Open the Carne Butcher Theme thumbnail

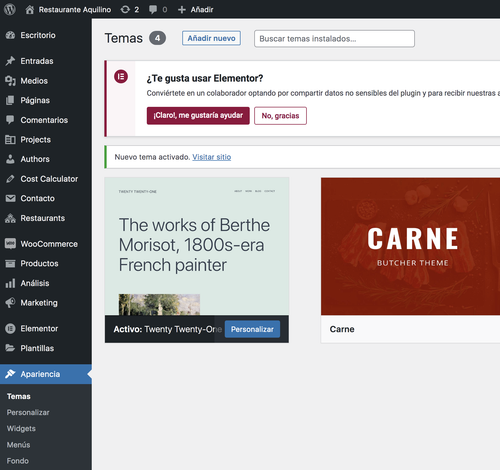coord(410,246)
